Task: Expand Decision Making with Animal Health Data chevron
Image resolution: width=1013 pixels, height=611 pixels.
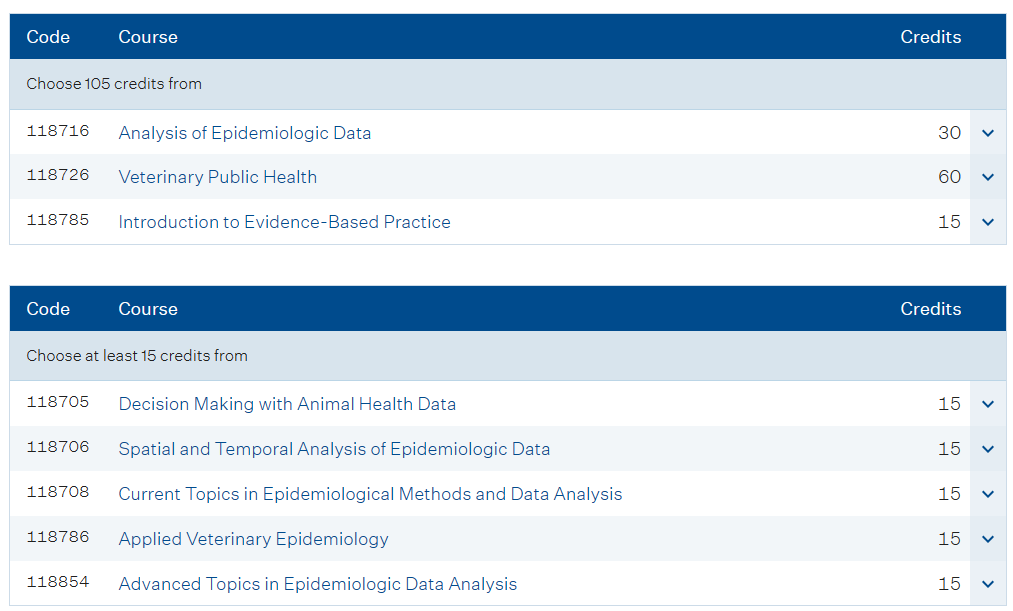Action: (988, 404)
